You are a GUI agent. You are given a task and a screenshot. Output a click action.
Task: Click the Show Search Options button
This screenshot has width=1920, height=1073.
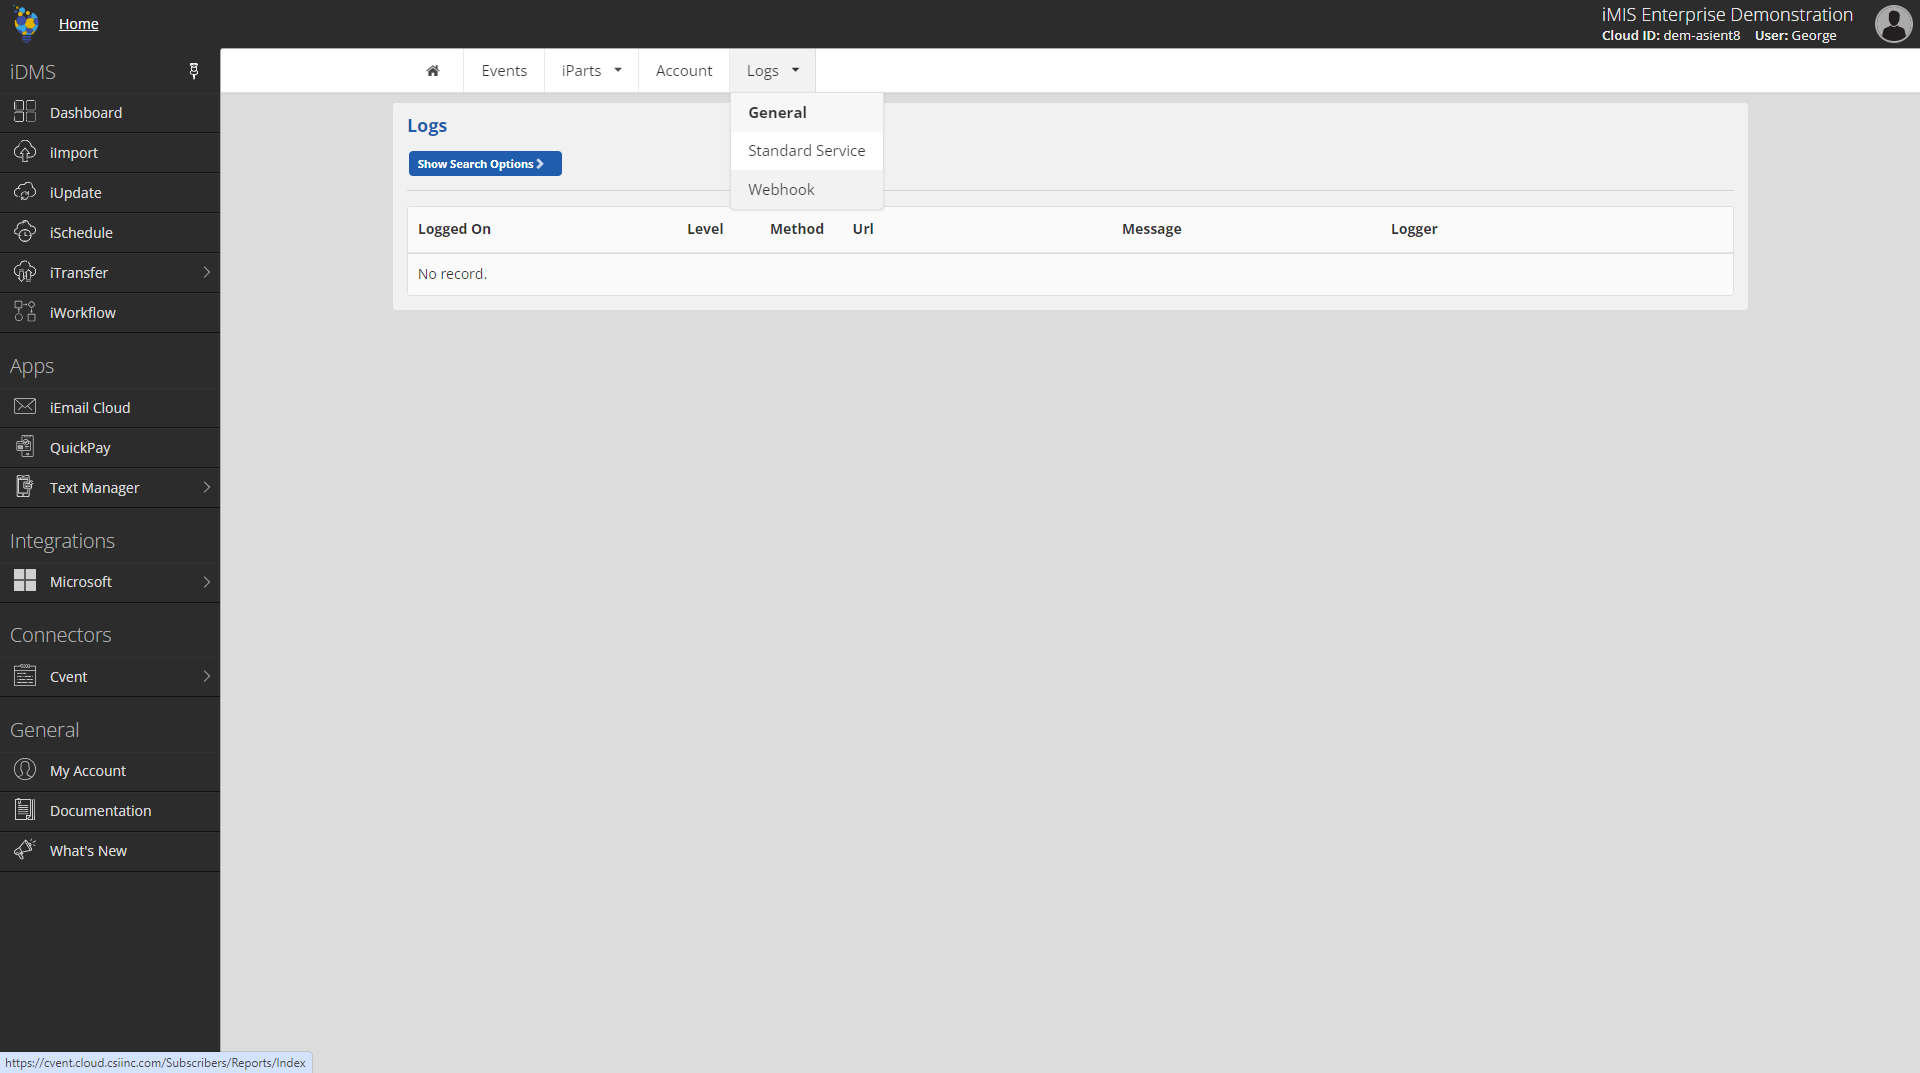click(x=485, y=164)
